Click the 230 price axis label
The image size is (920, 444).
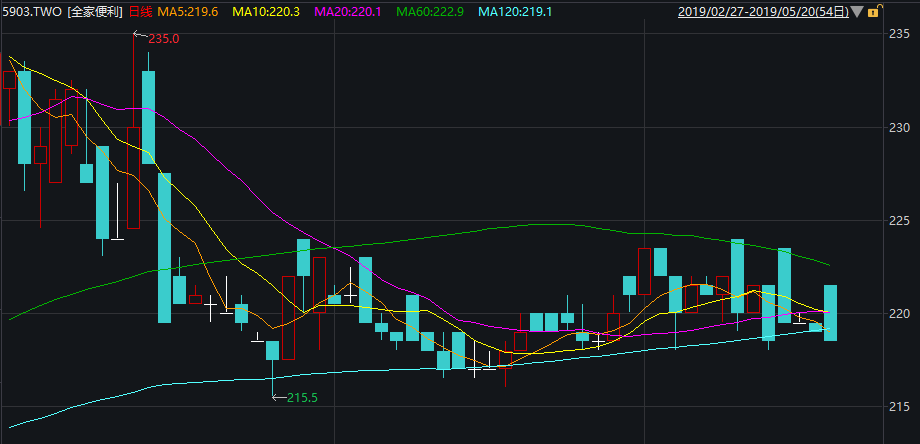(x=899, y=127)
